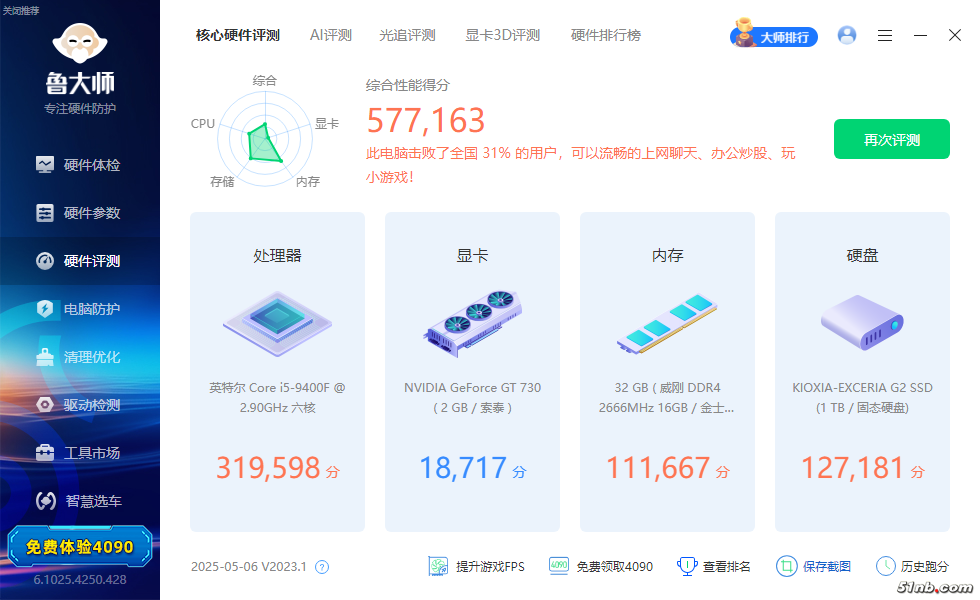The width and height of the screenshot is (980, 600).
Task: Open the hardware parameters (硬件参数) sidebar icon
Action: [45, 213]
